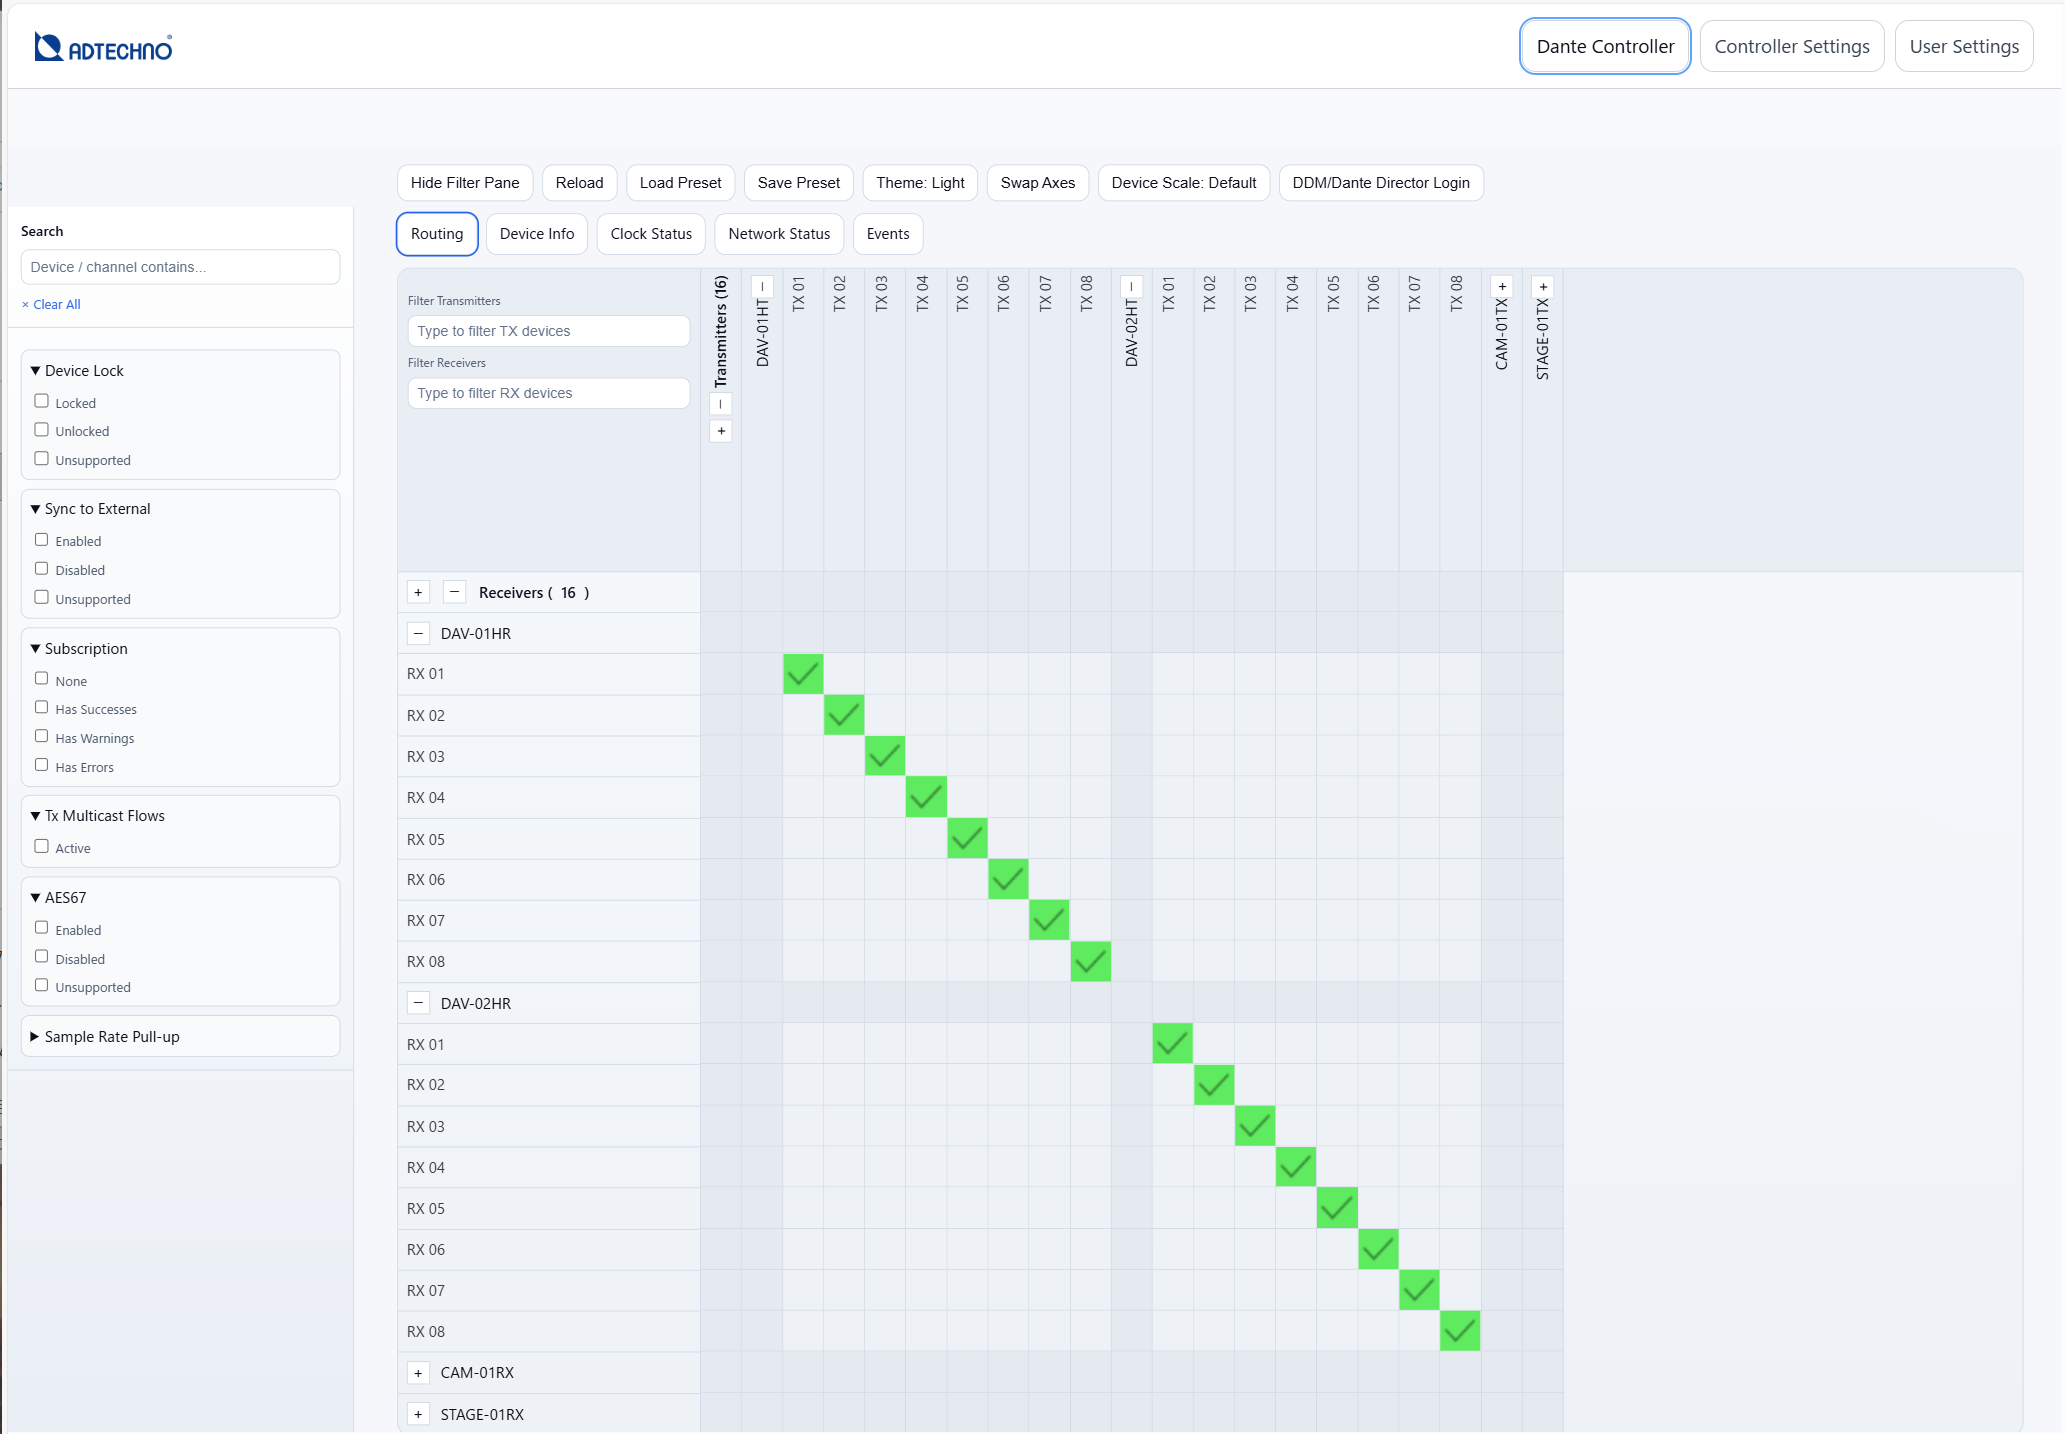This screenshot has width=2065, height=1434.
Task: Click the Filter Transmitters input field
Action: click(x=548, y=331)
